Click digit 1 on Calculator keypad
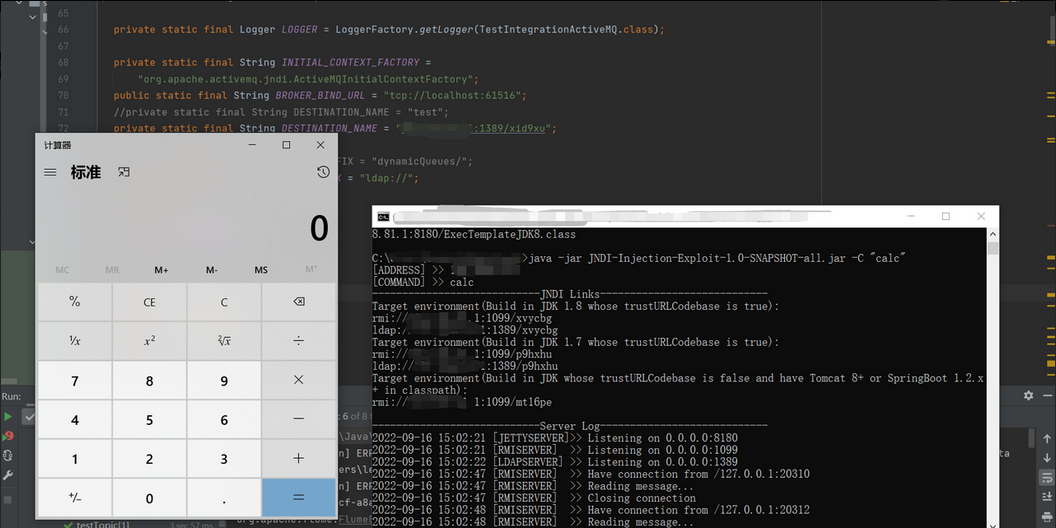This screenshot has width=1056, height=528. coord(75,459)
